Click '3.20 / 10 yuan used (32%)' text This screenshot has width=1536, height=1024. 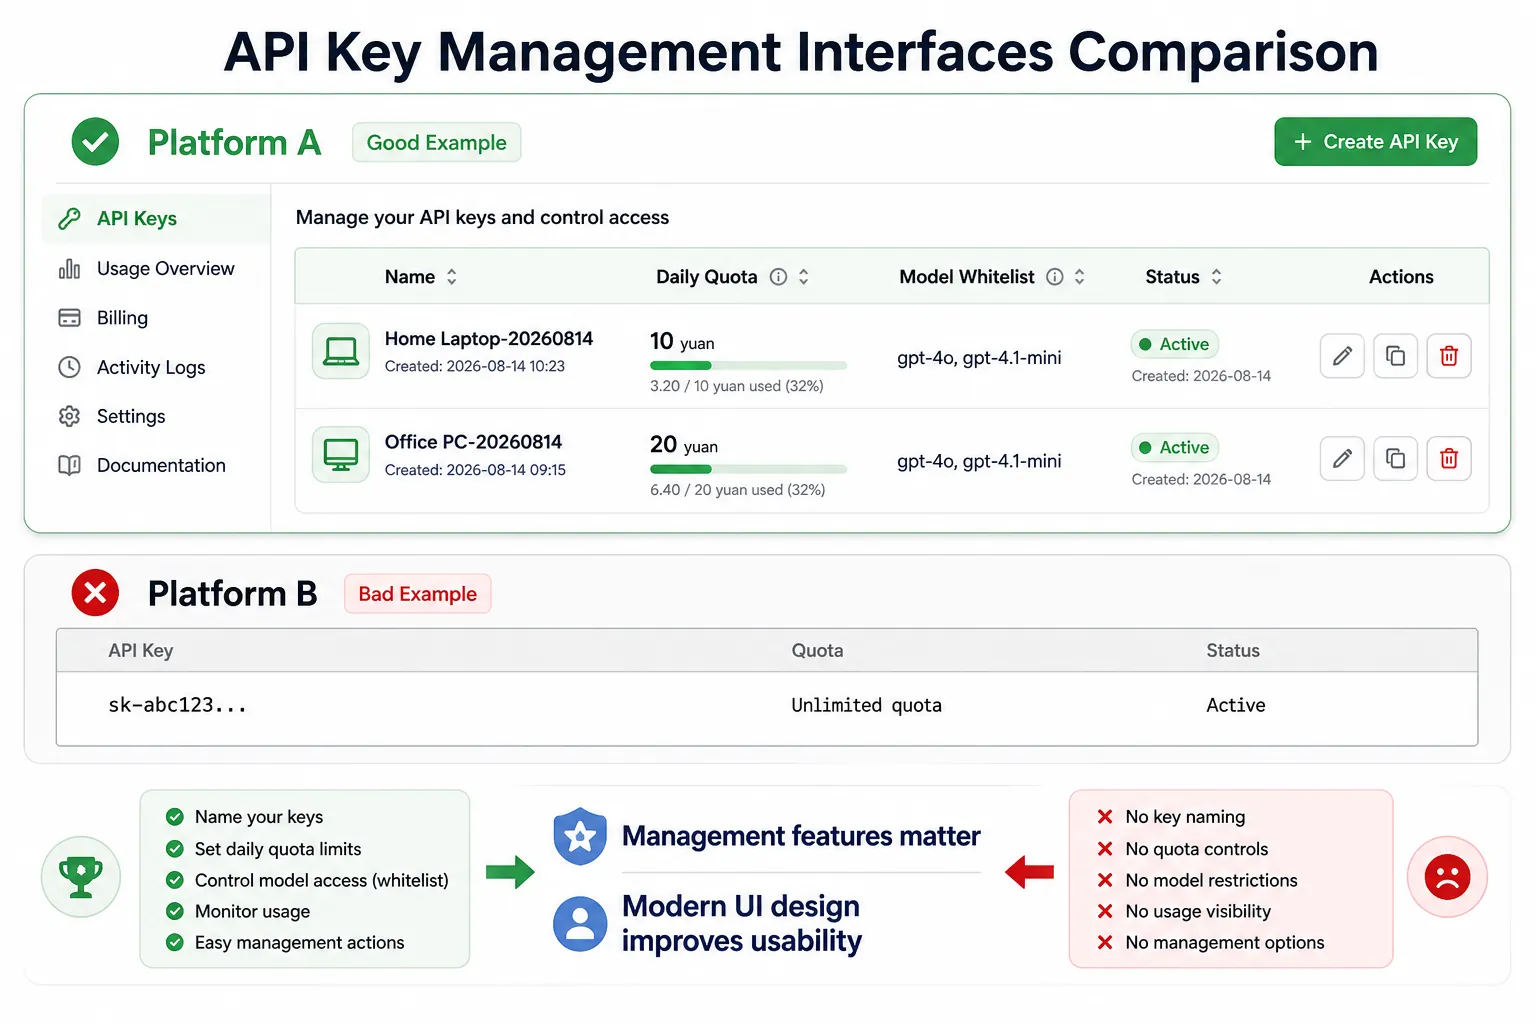coord(737,386)
